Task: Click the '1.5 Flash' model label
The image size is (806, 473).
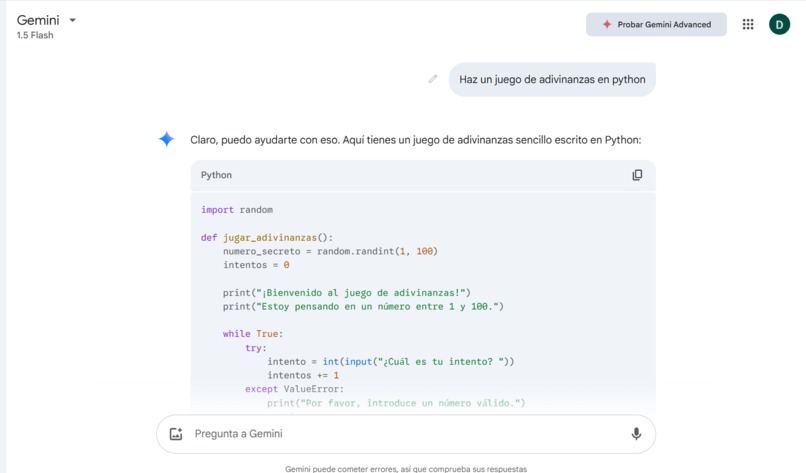Action: pyautogui.click(x=35, y=35)
